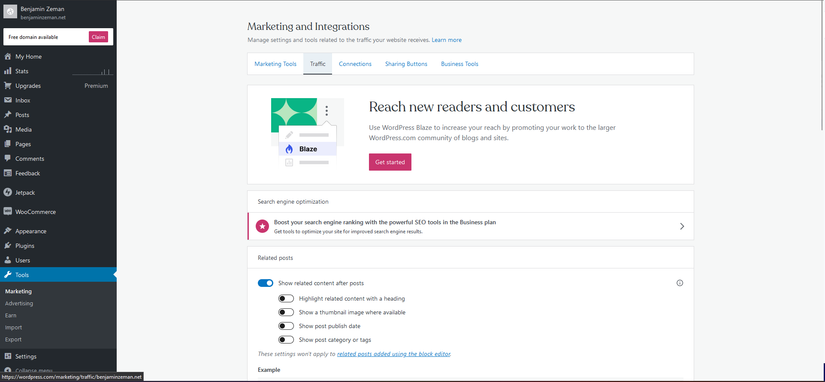Enable Show post publish date toggle
825x382 pixels.
click(x=286, y=326)
